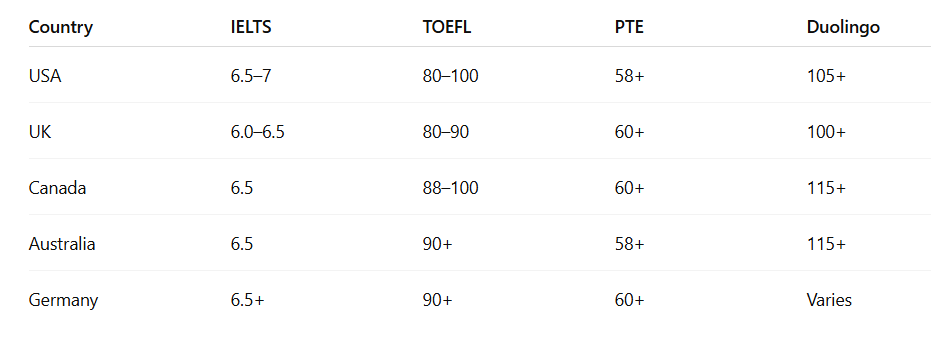Click the TOEFL column header
The image size is (931, 361).
447,27
